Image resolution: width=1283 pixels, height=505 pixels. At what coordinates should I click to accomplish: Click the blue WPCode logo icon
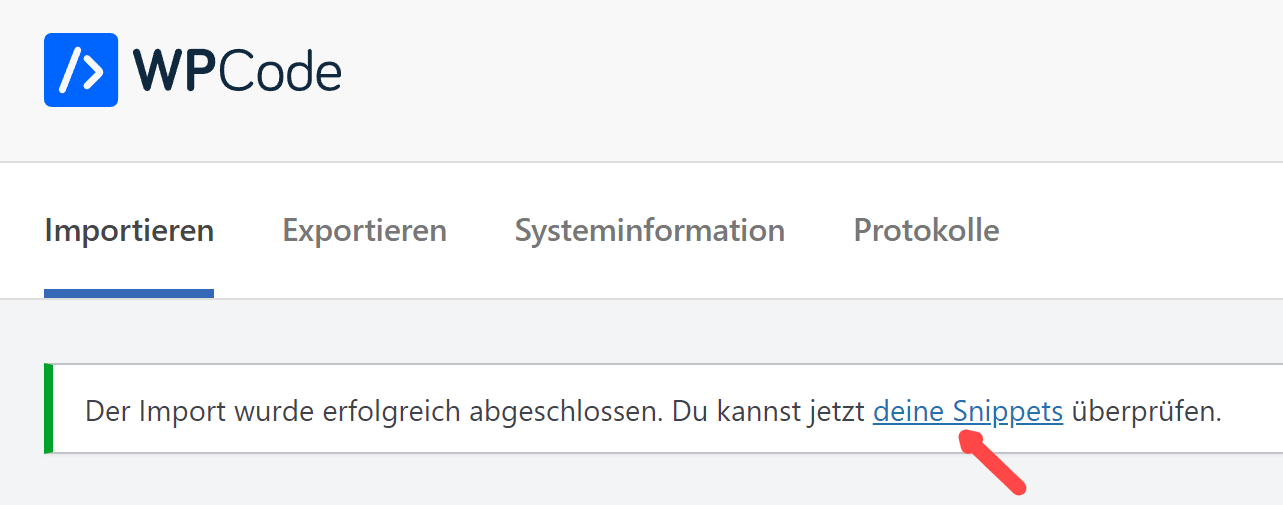(81, 70)
